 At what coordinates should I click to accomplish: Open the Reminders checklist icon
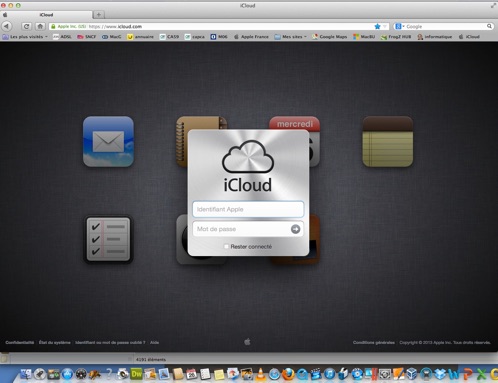click(108, 239)
